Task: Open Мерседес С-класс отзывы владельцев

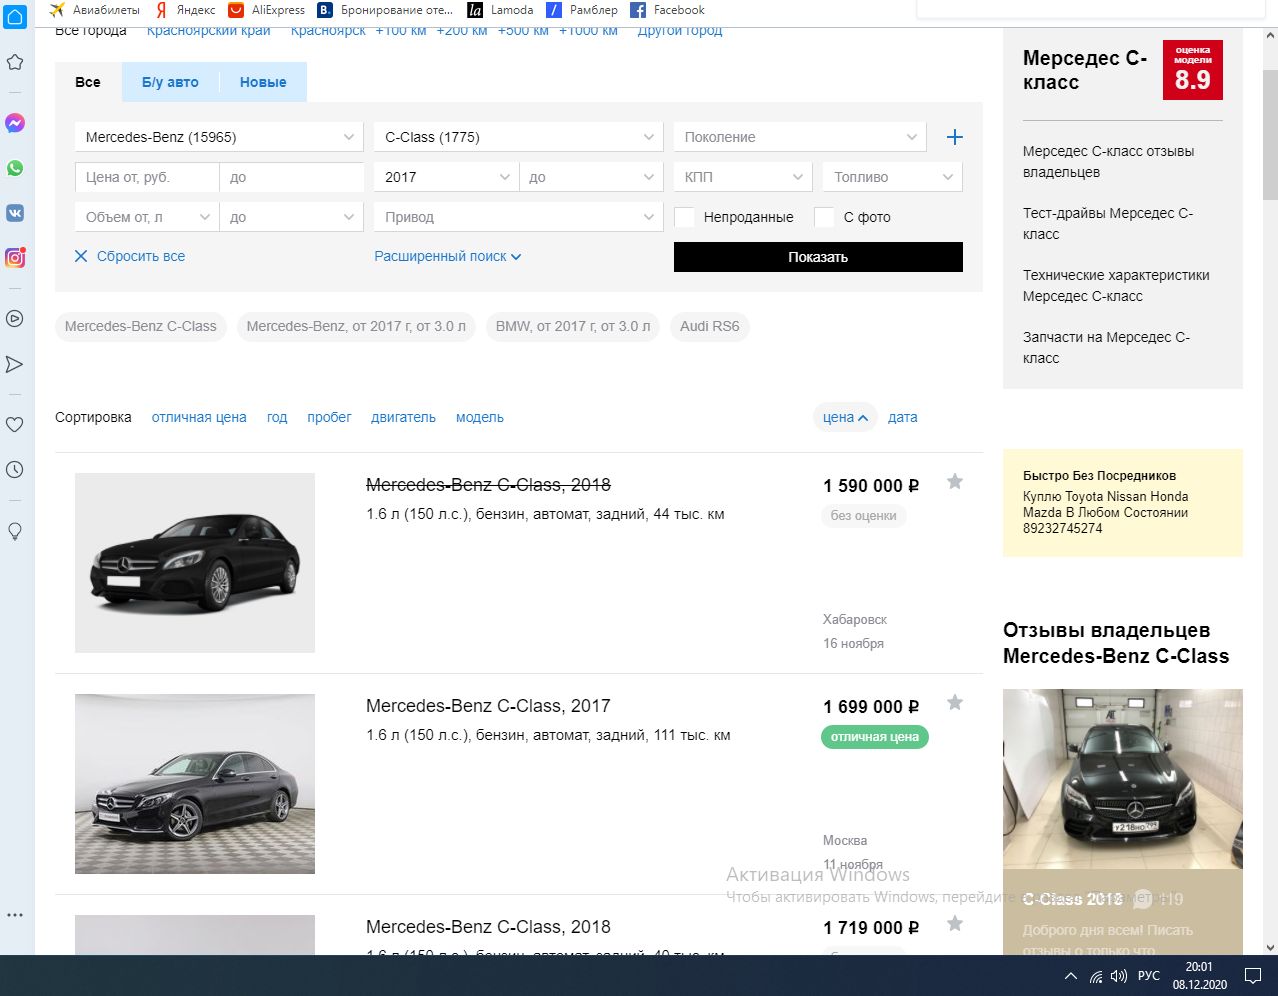Action: pyautogui.click(x=1108, y=161)
